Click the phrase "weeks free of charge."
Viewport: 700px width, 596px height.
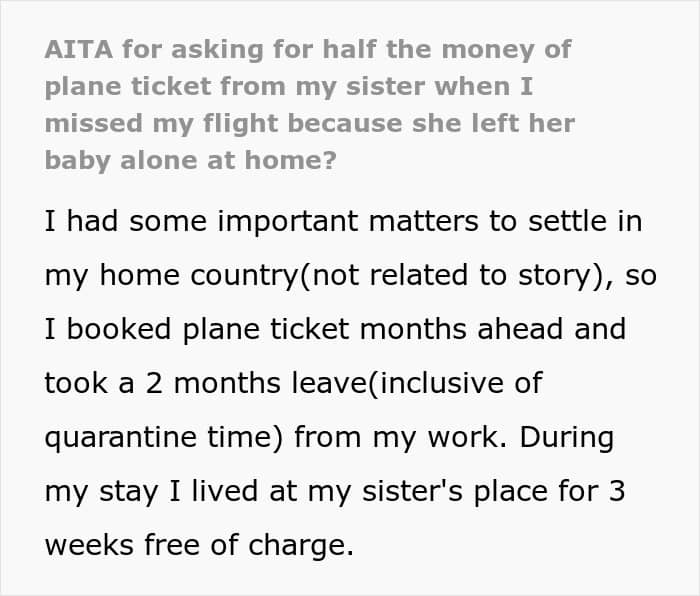click(199, 546)
